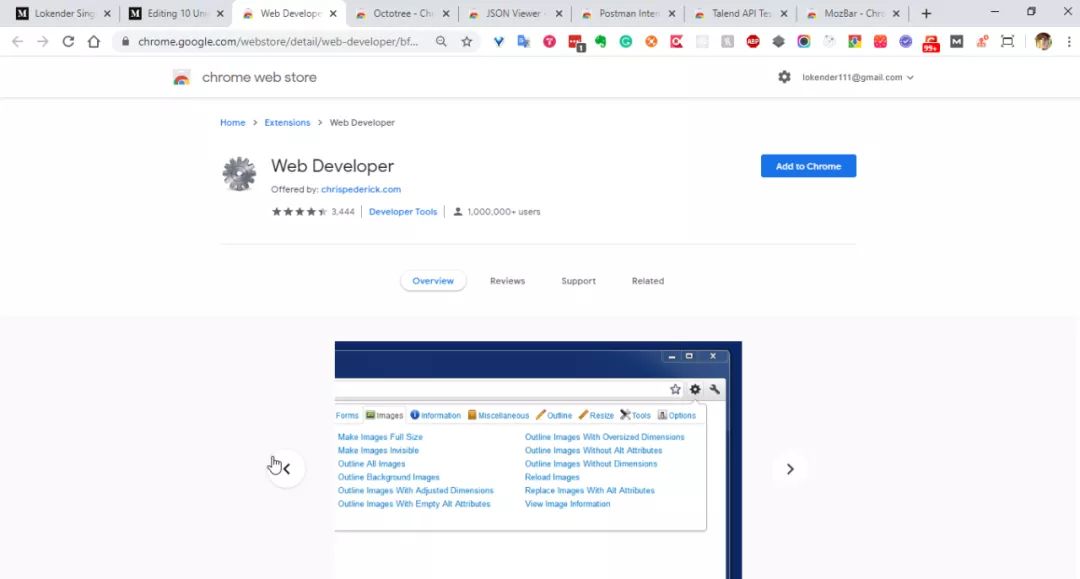Switch to the Overview tab

click(433, 281)
